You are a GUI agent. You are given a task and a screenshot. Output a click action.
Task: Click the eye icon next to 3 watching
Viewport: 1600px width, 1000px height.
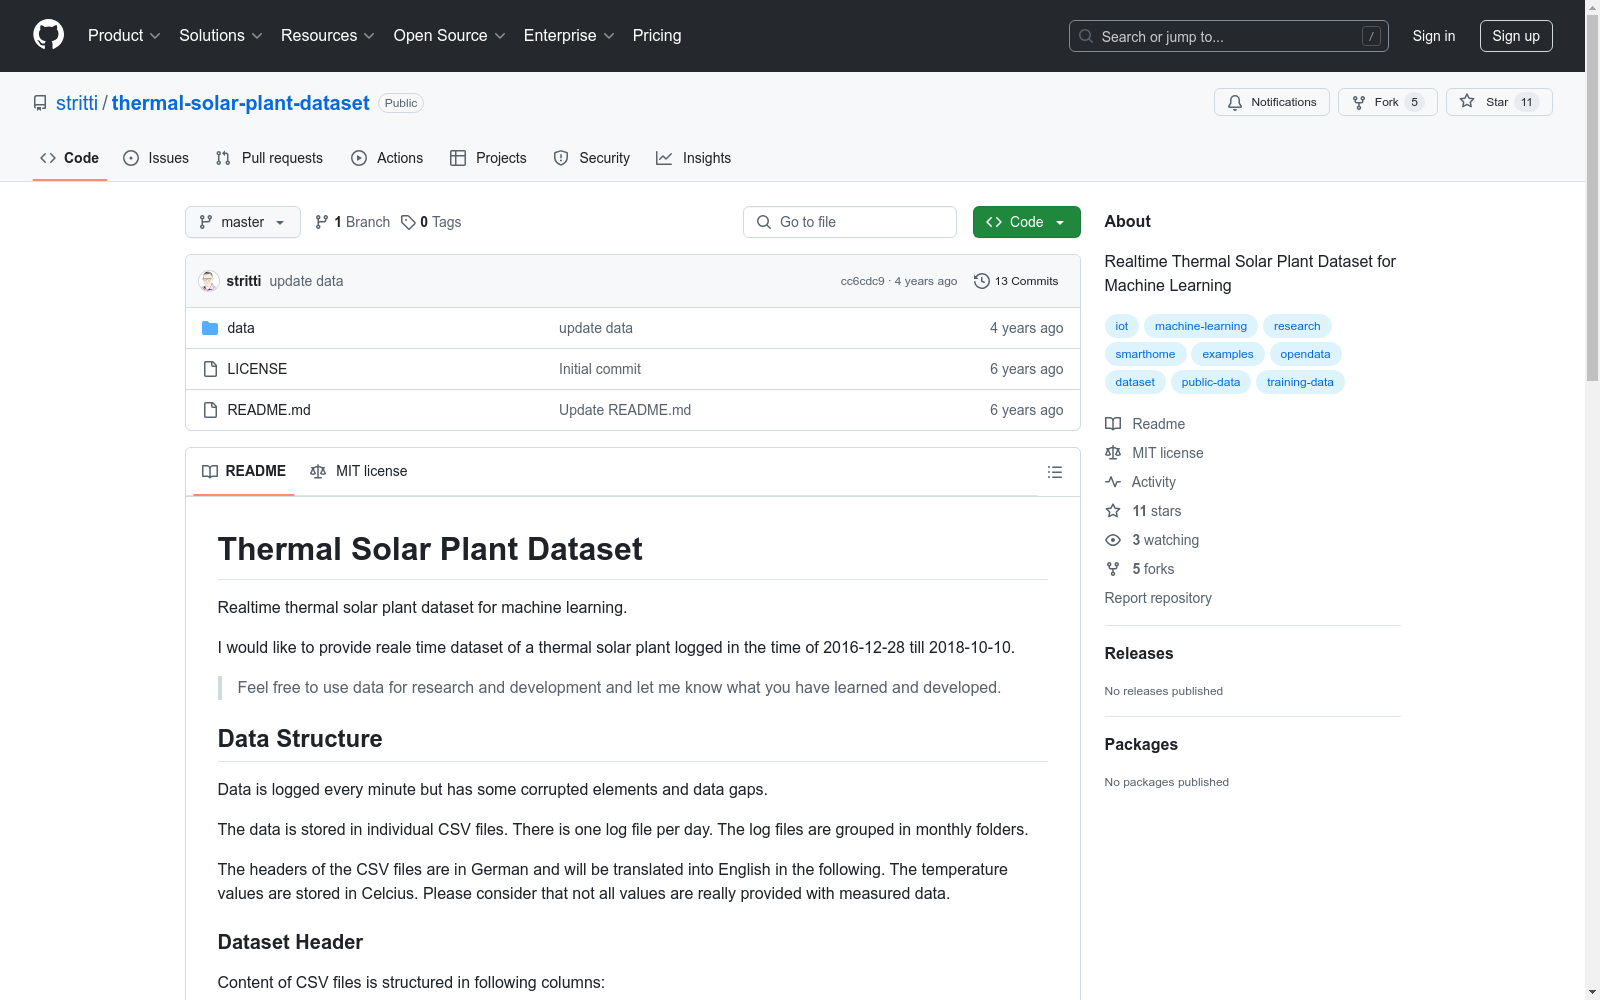(1113, 540)
